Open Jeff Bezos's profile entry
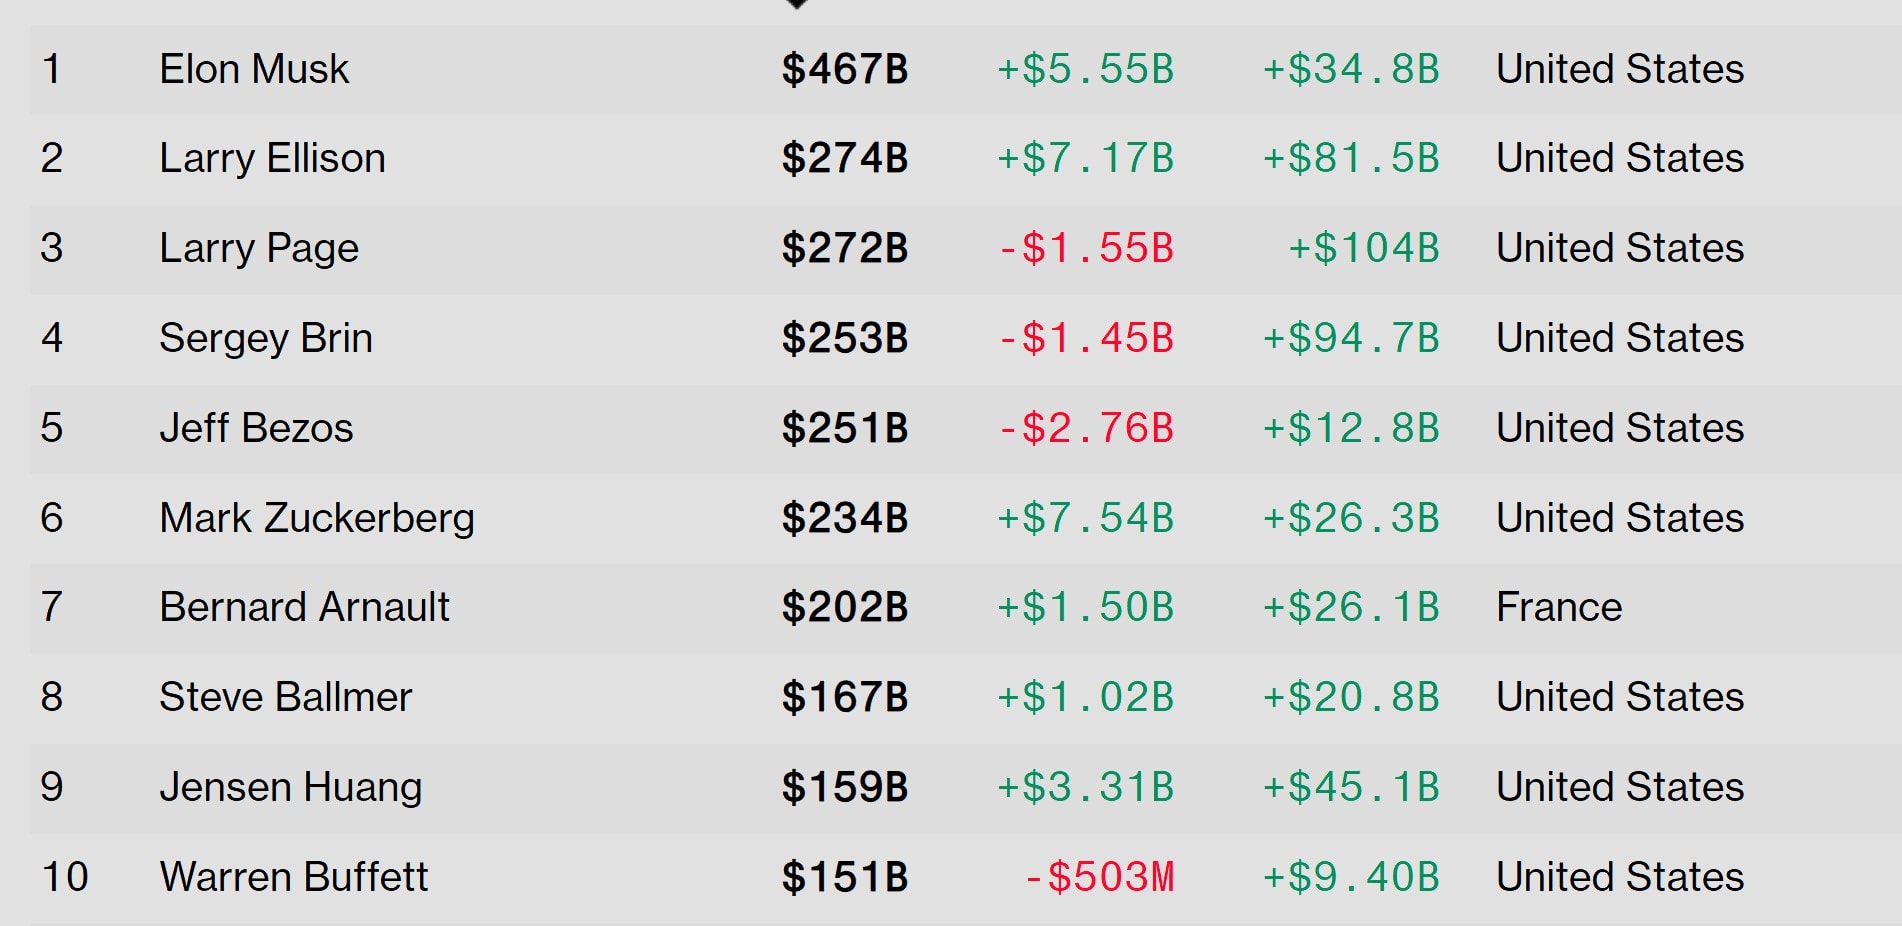This screenshot has width=1902, height=926. (x=256, y=428)
